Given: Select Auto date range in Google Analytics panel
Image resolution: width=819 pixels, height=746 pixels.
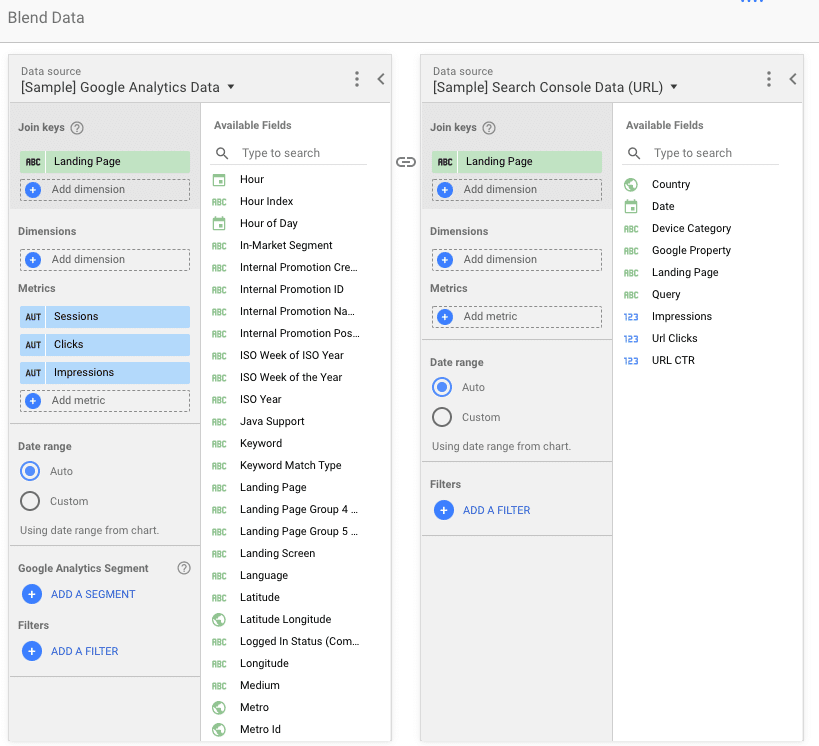Looking at the screenshot, I should point(30,471).
